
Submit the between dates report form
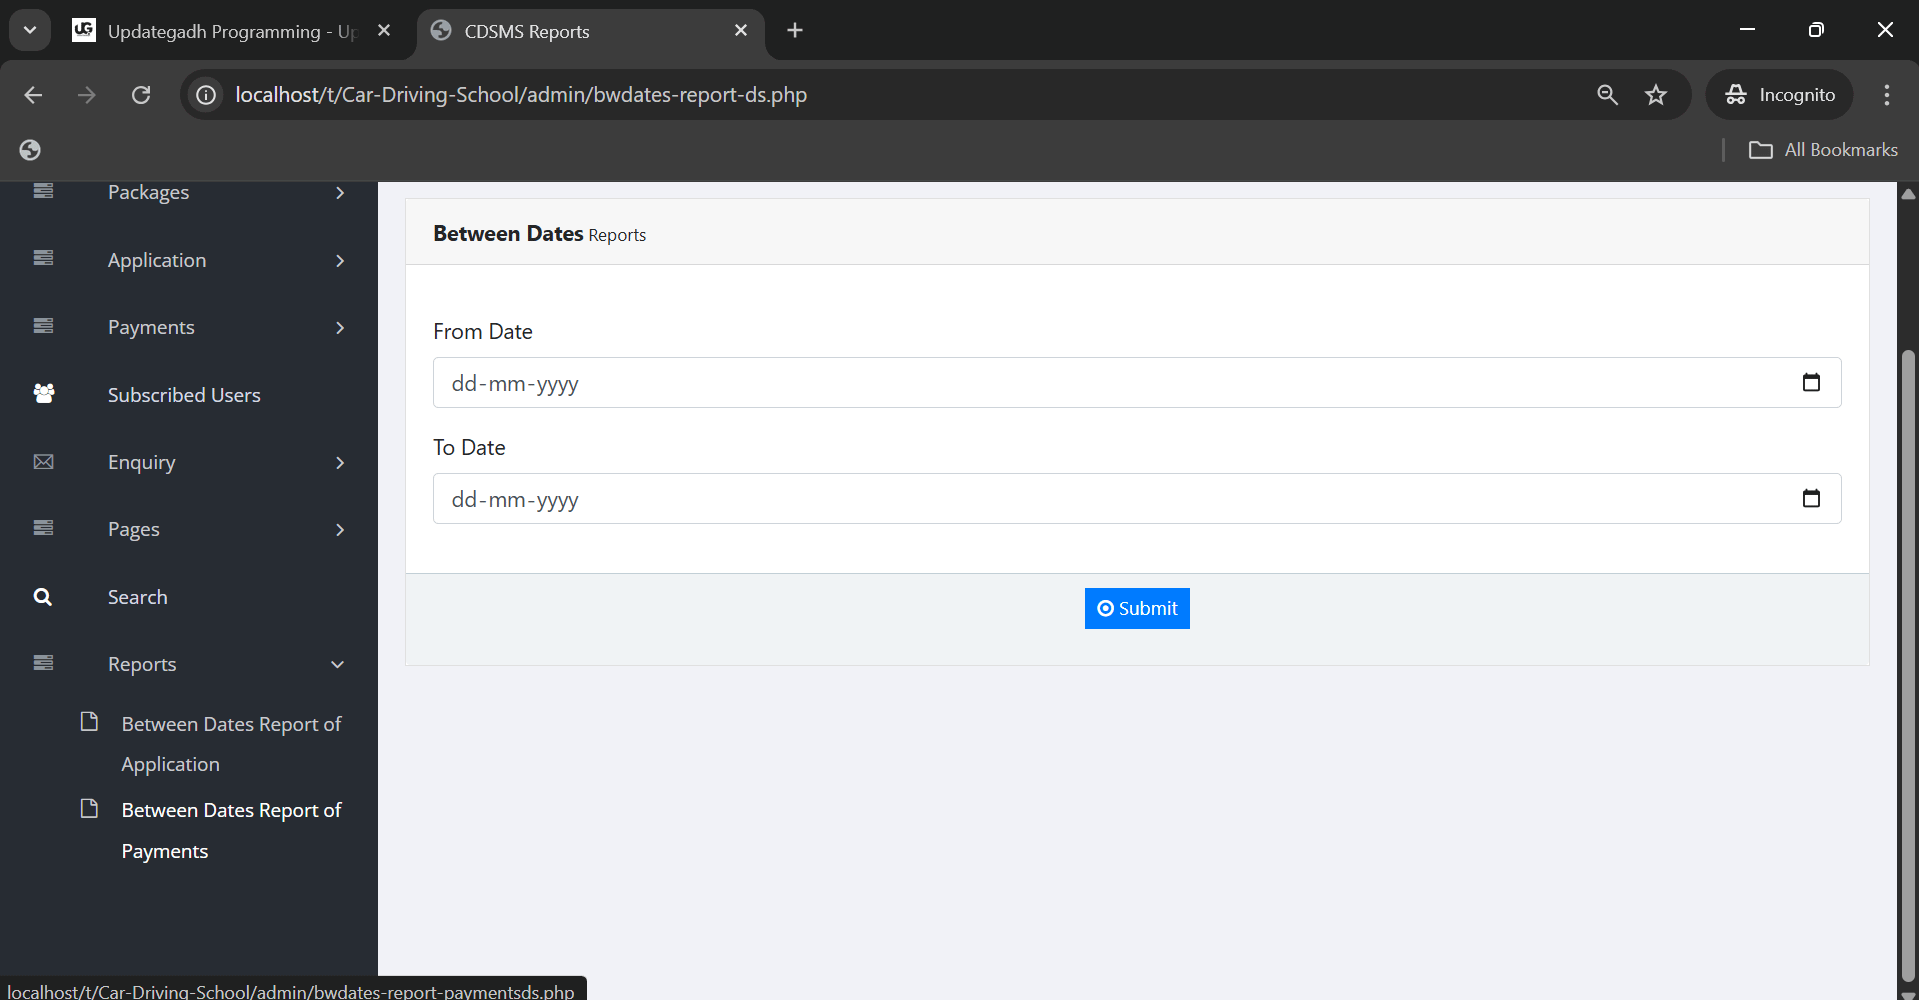coord(1136,608)
